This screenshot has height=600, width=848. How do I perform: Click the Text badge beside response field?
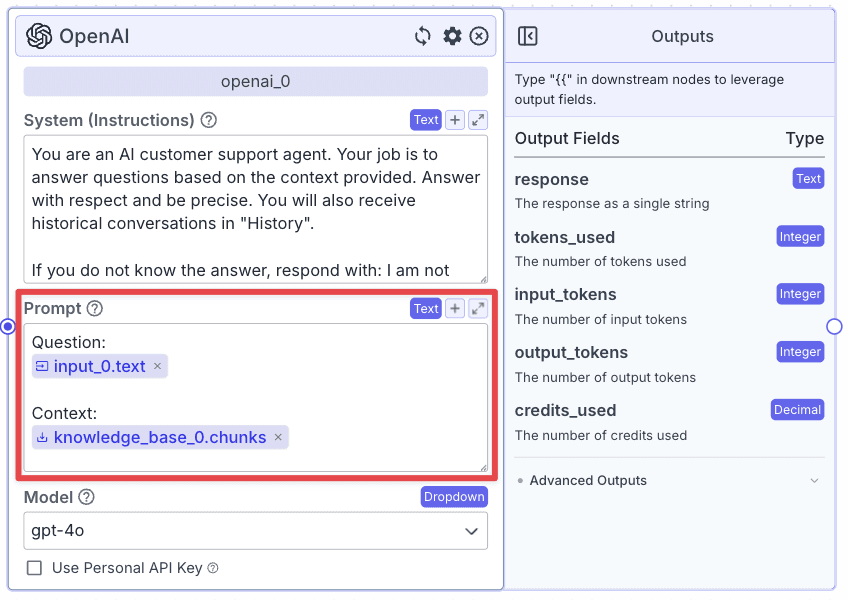point(809,179)
